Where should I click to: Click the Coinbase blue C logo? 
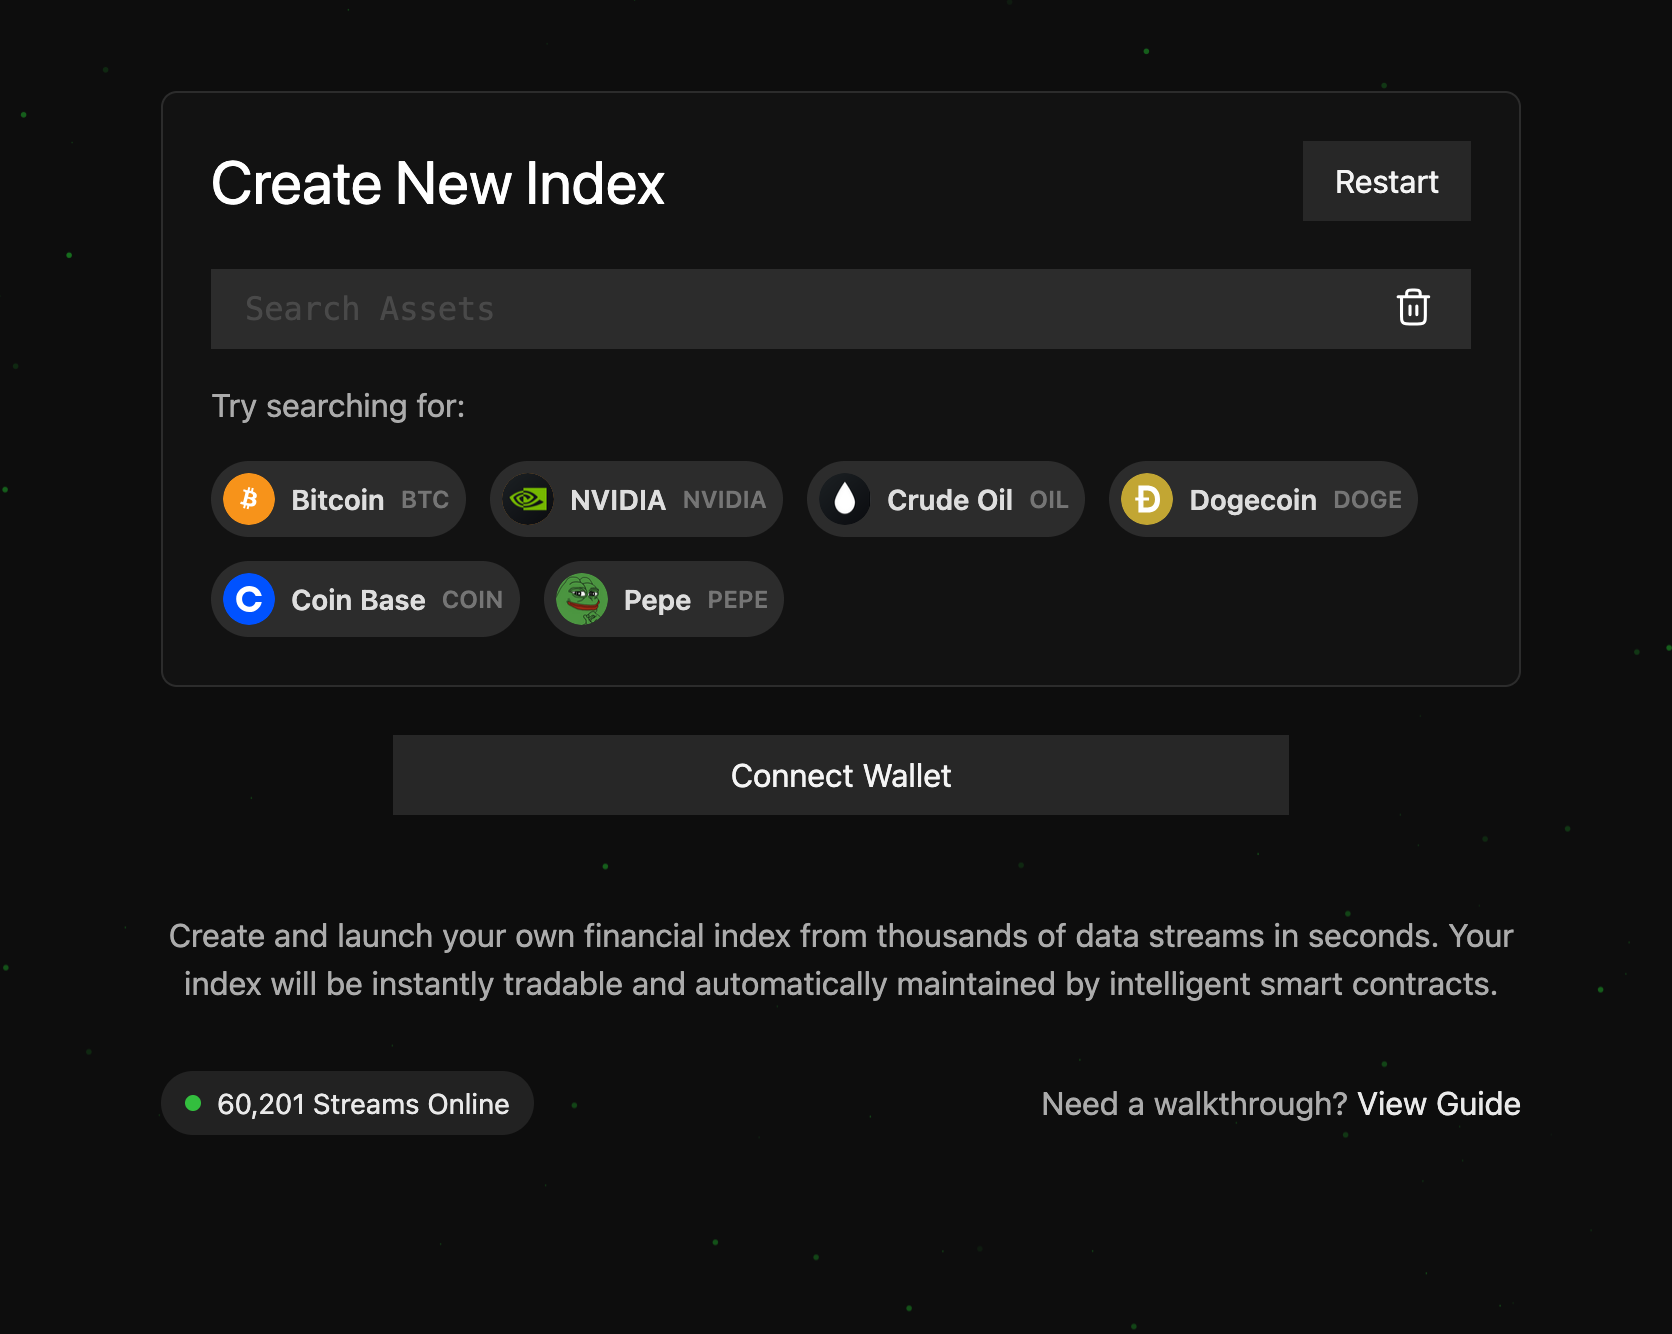(249, 599)
